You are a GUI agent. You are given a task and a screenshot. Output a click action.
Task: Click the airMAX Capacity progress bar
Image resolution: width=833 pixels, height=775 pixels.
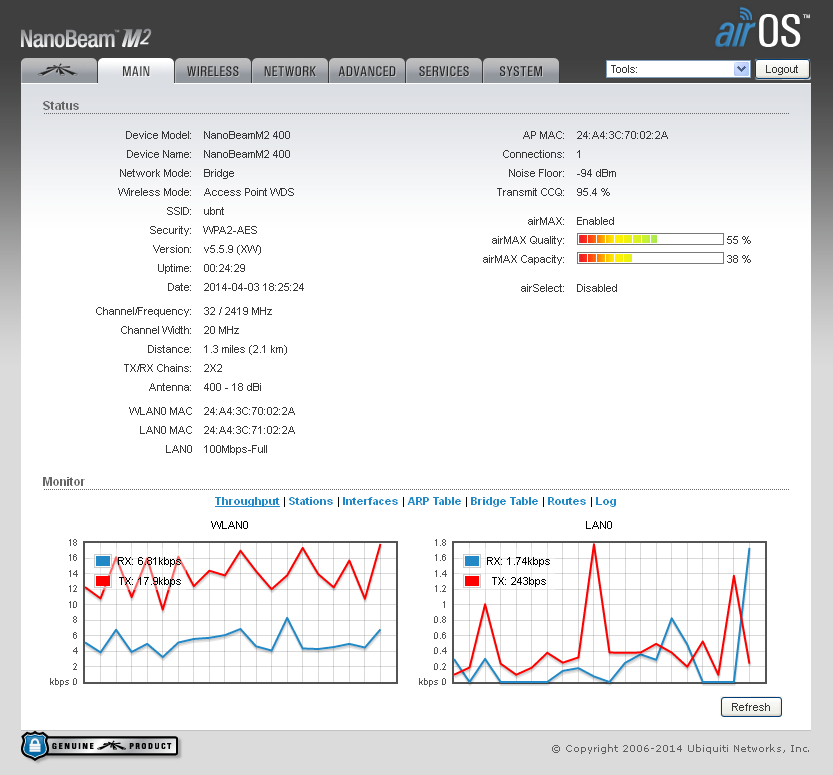point(650,259)
